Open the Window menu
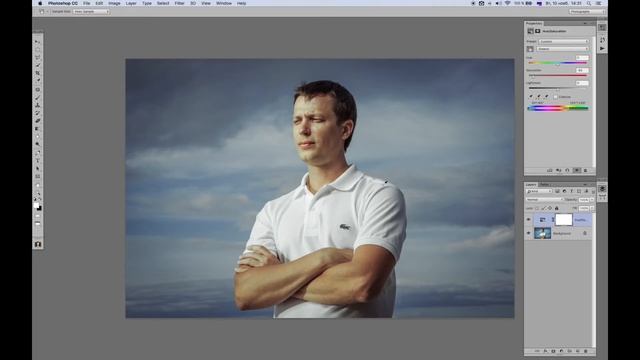Image resolution: width=640 pixels, height=360 pixels. (x=224, y=3)
